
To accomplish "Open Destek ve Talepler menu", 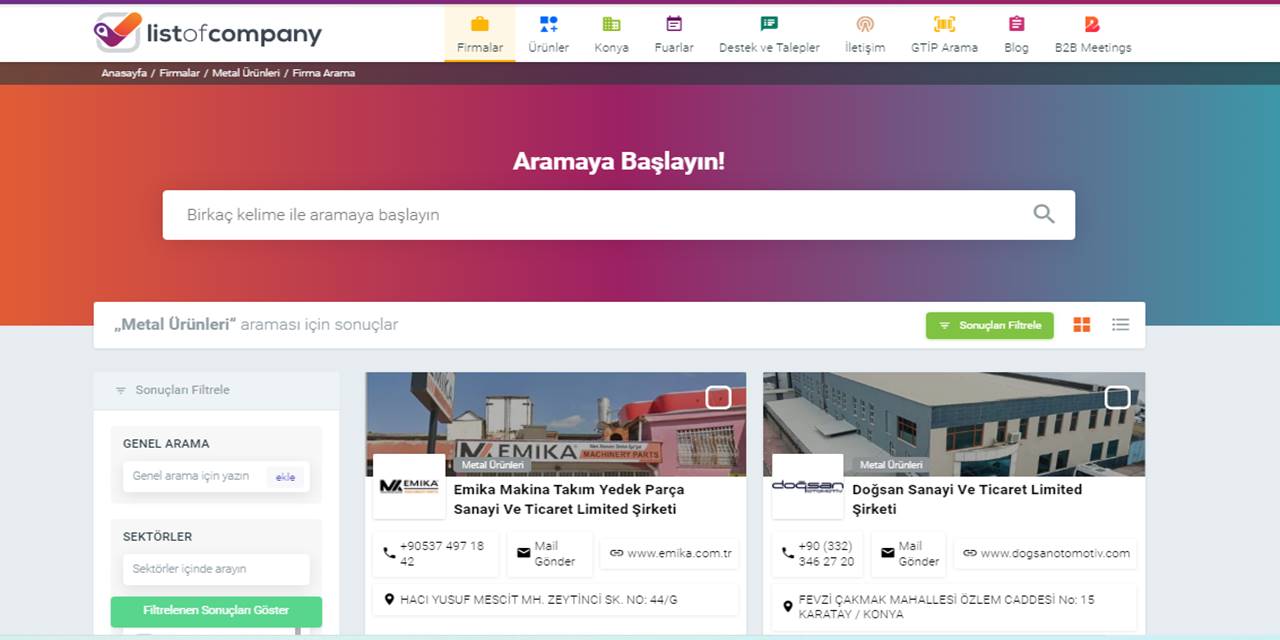I will [769, 34].
